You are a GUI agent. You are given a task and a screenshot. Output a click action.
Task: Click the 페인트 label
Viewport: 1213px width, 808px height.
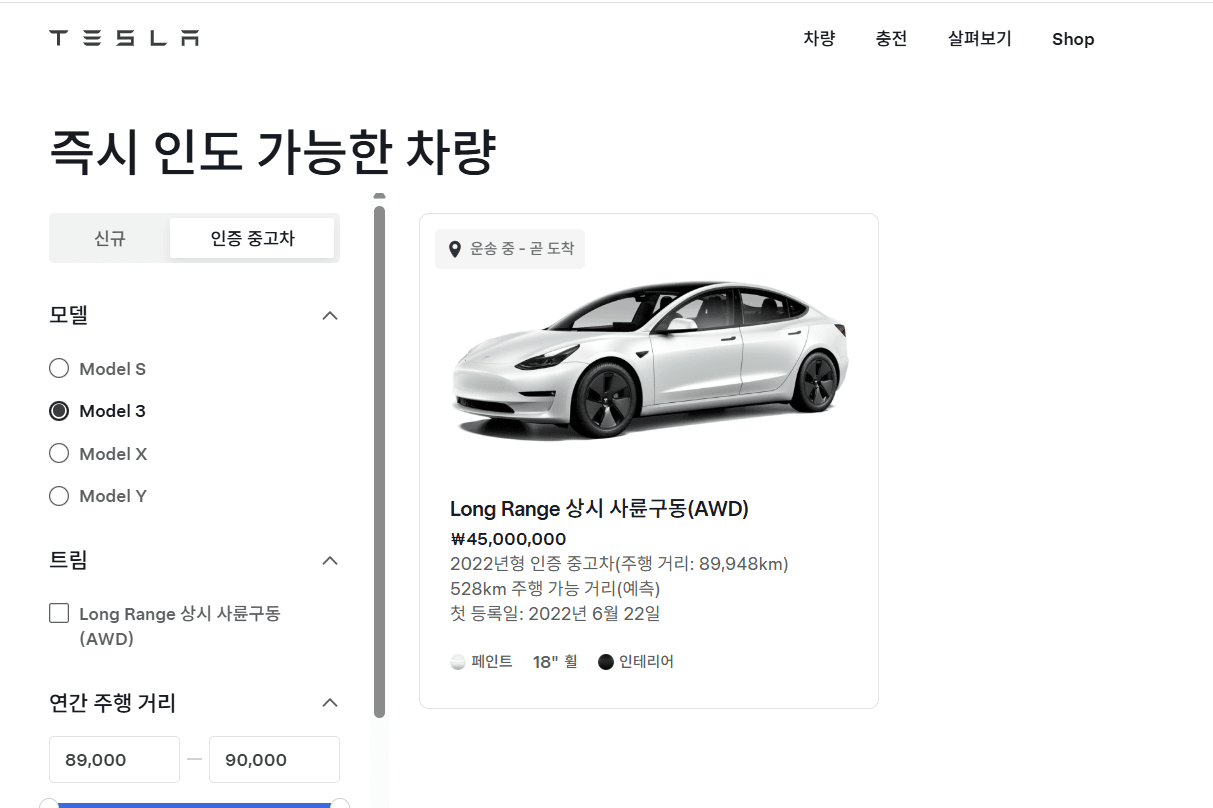492,662
